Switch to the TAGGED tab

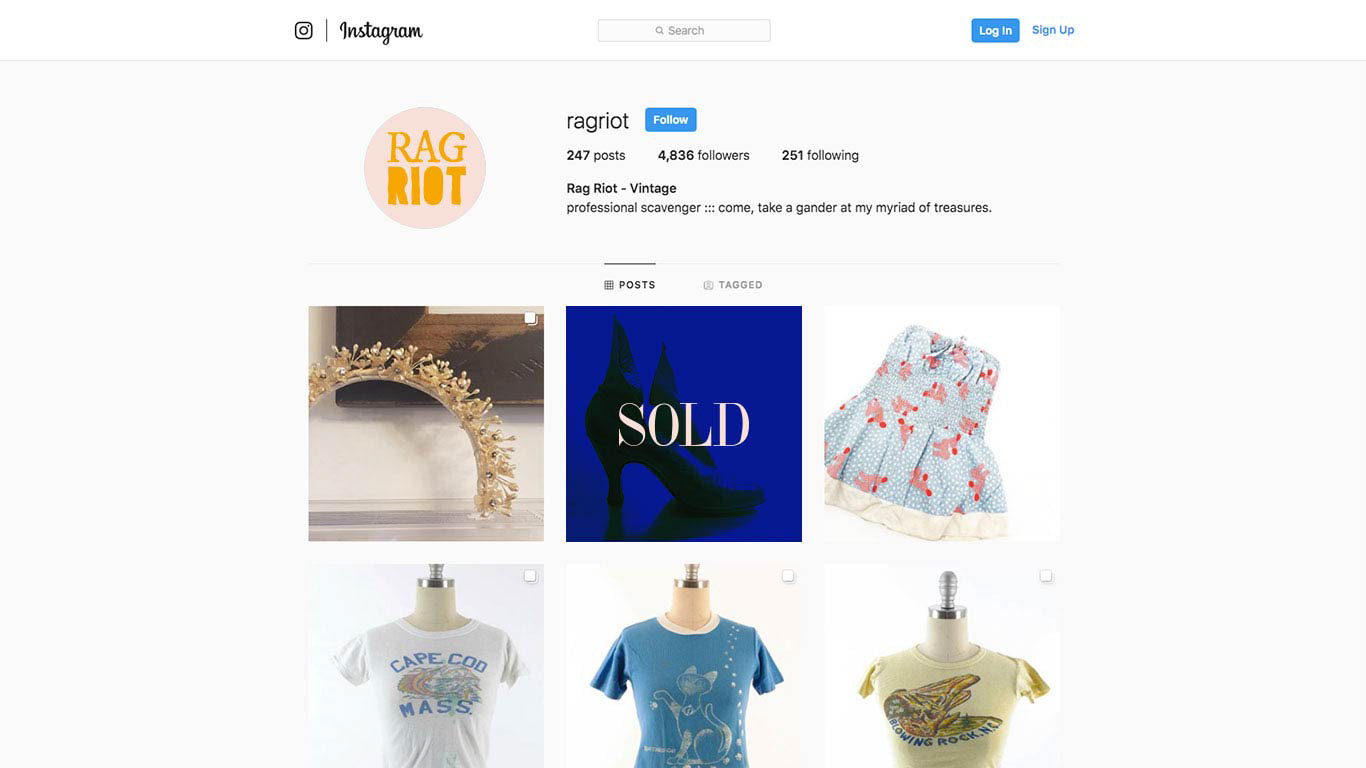[x=733, y=285]
